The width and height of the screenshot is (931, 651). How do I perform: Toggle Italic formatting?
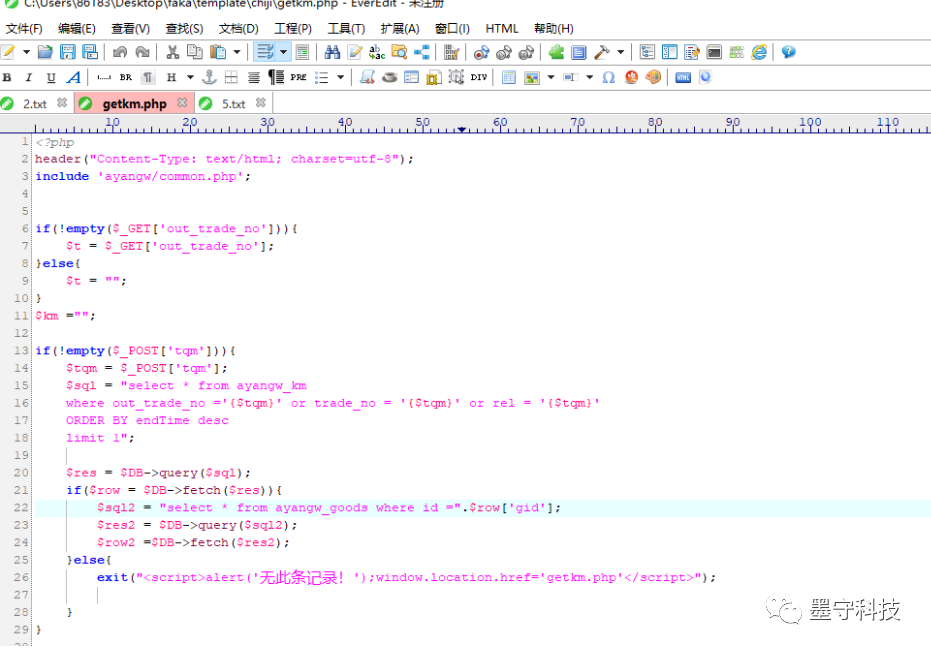coord(28,77)
